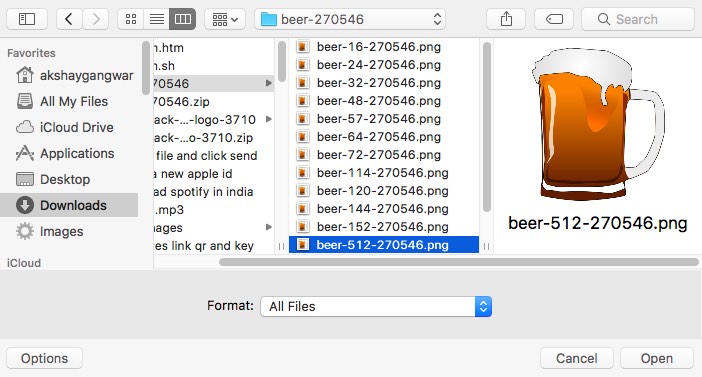Toggle the sidebar visibility button
The image size is (702, 377).
[x=27, y=19]
